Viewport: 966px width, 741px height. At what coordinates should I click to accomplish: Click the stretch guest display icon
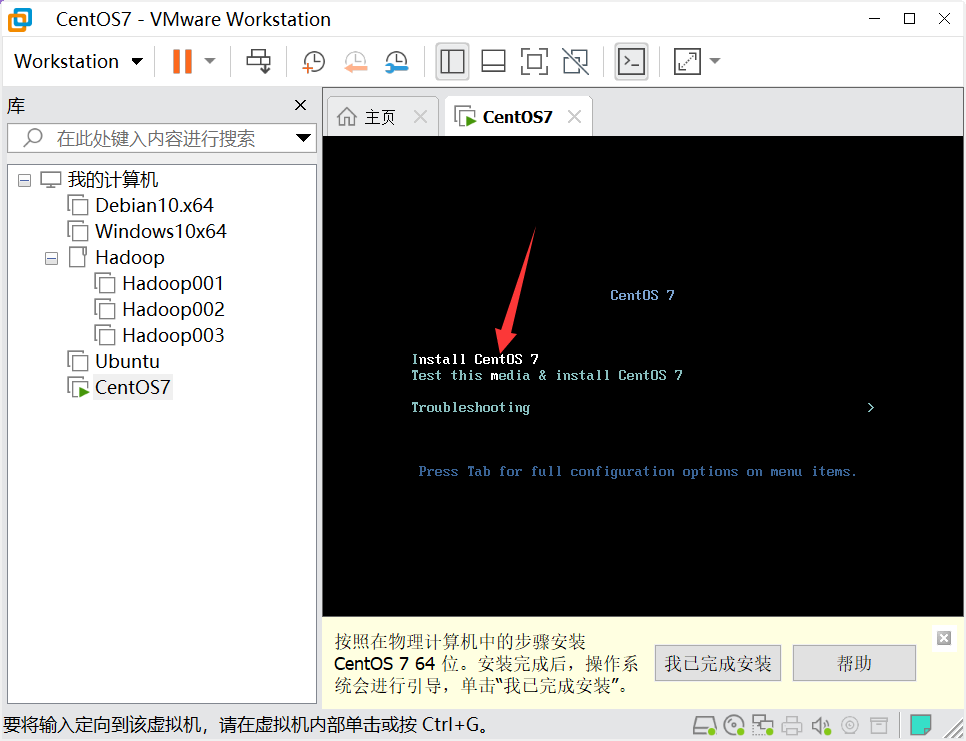(687, 62)
